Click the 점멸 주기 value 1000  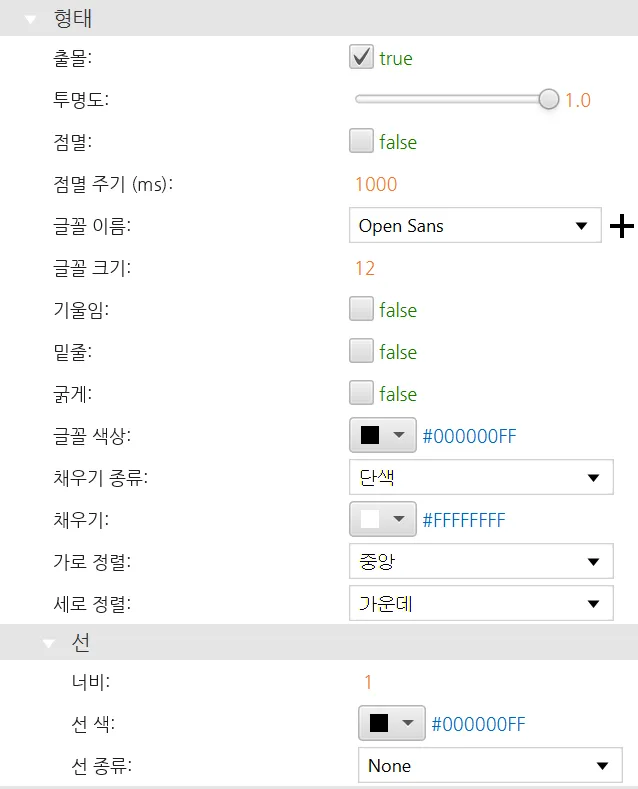pos(376,184)
